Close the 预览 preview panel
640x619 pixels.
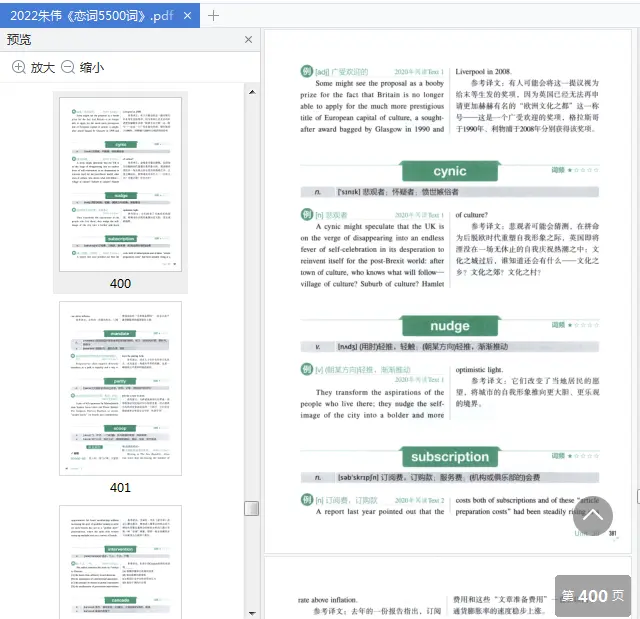(x=248, y=40)
